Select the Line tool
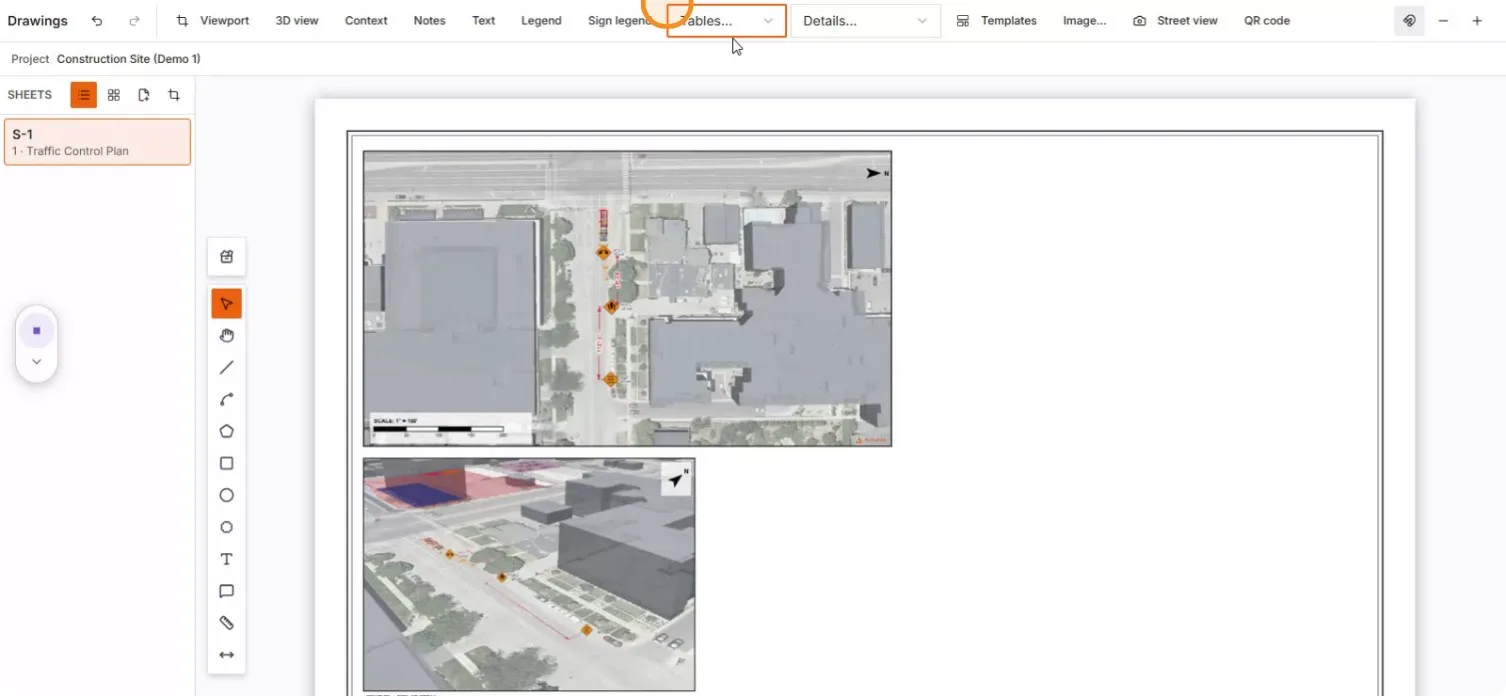The width and height of the screenshot is (1506, 696). [x=227, y=368]
